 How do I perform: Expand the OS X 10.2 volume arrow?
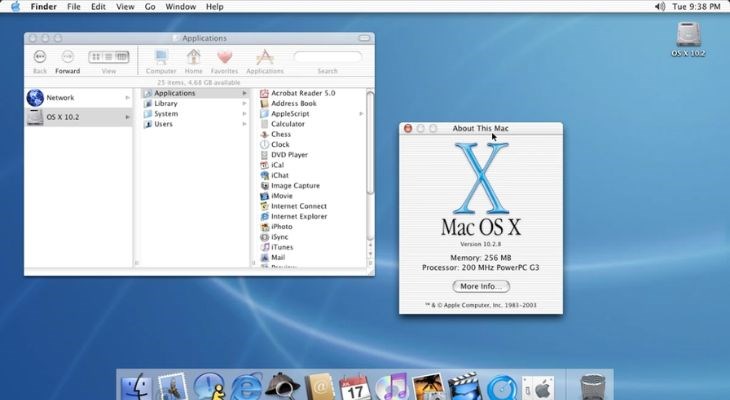tap(127, 117)
